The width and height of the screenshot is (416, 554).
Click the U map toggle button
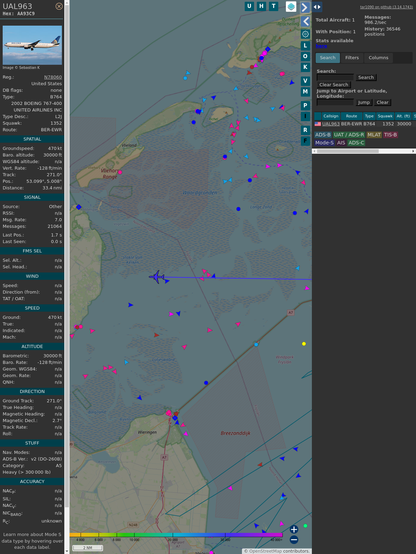(249, 6)
